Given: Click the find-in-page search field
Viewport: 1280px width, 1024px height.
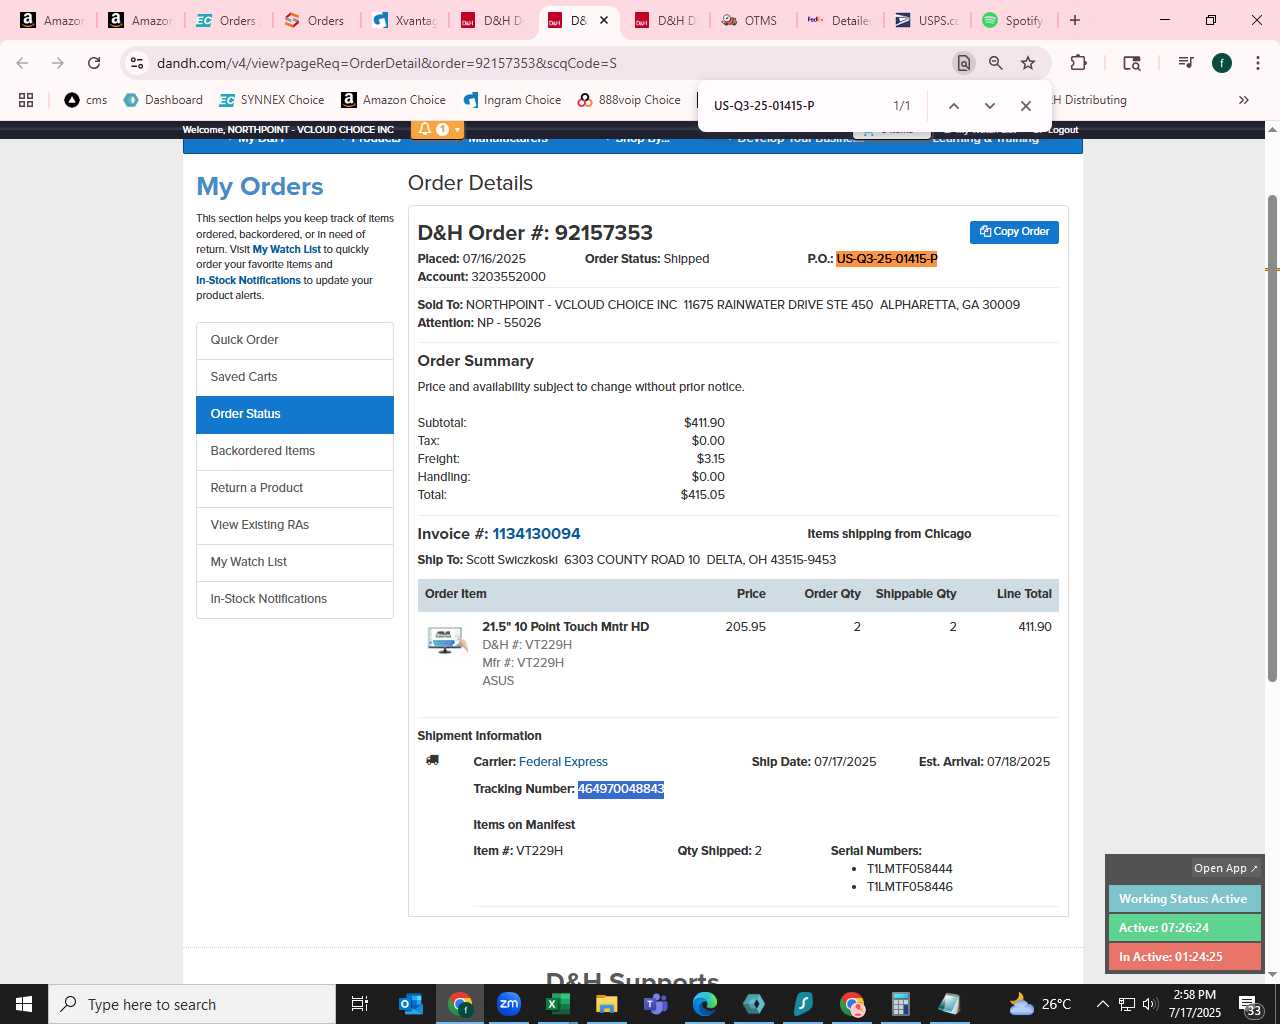Looking at the screenshot, I should 795,106.
